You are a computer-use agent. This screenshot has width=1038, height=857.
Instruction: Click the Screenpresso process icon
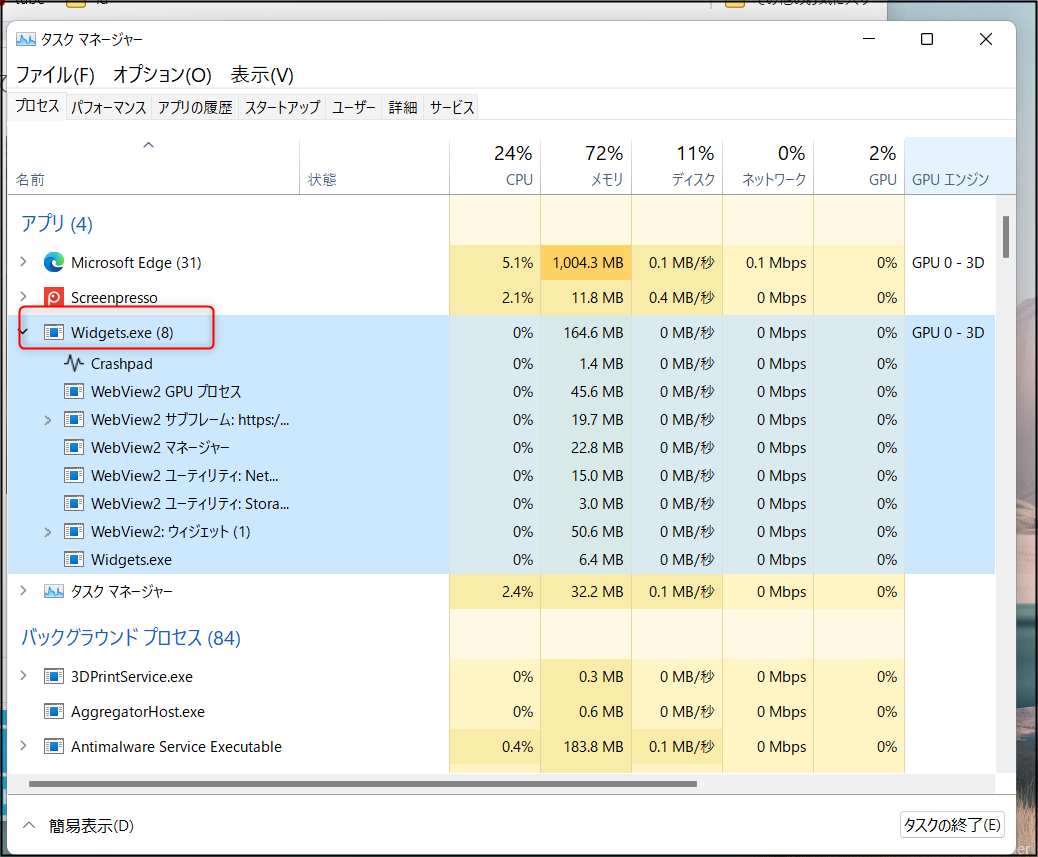(54, 298)
